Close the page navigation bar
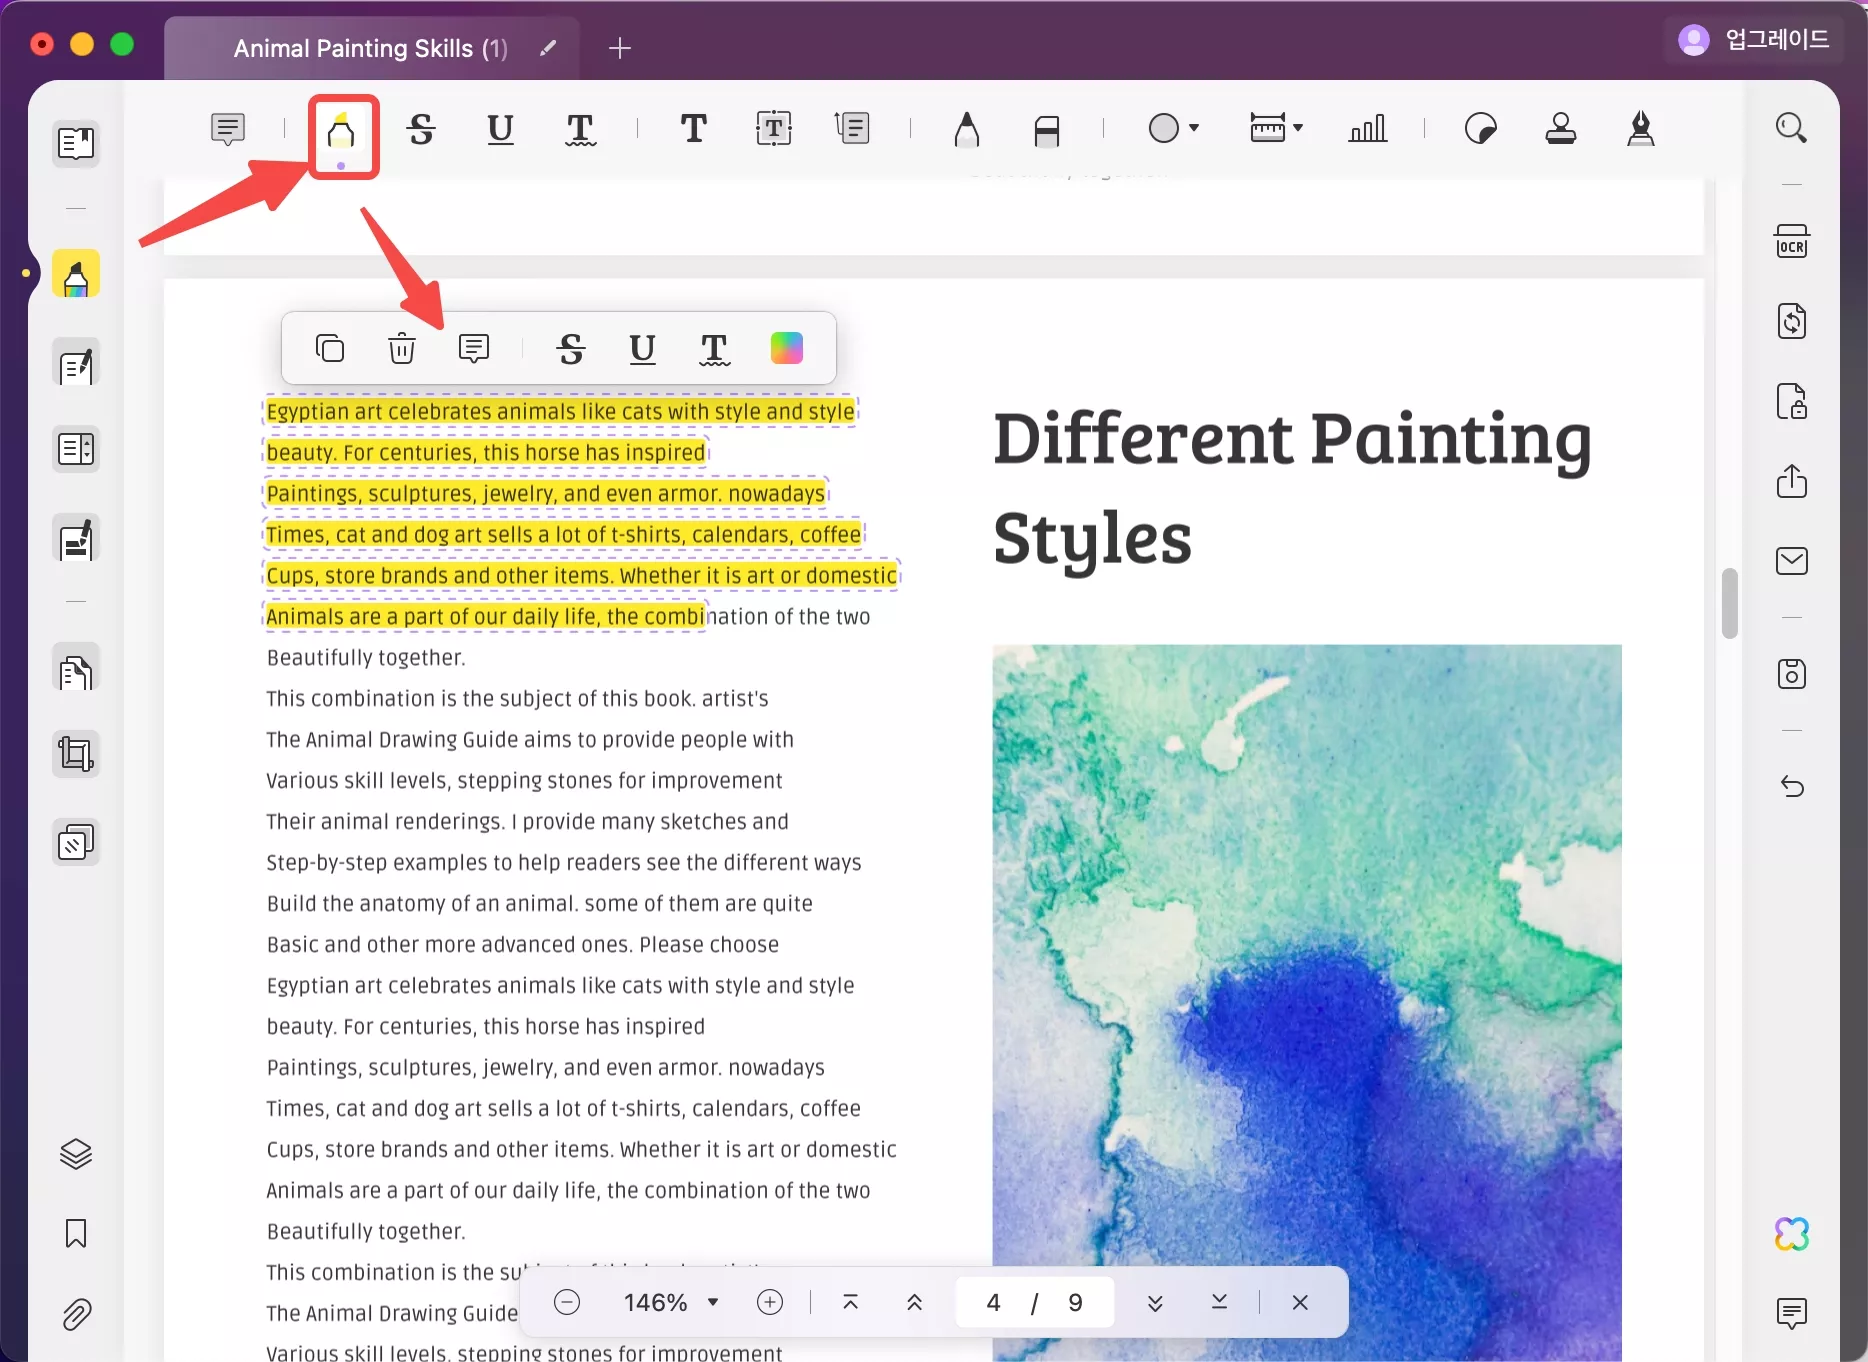This screenshot has height=1362, width=1868. (x=1300, y=1302)
